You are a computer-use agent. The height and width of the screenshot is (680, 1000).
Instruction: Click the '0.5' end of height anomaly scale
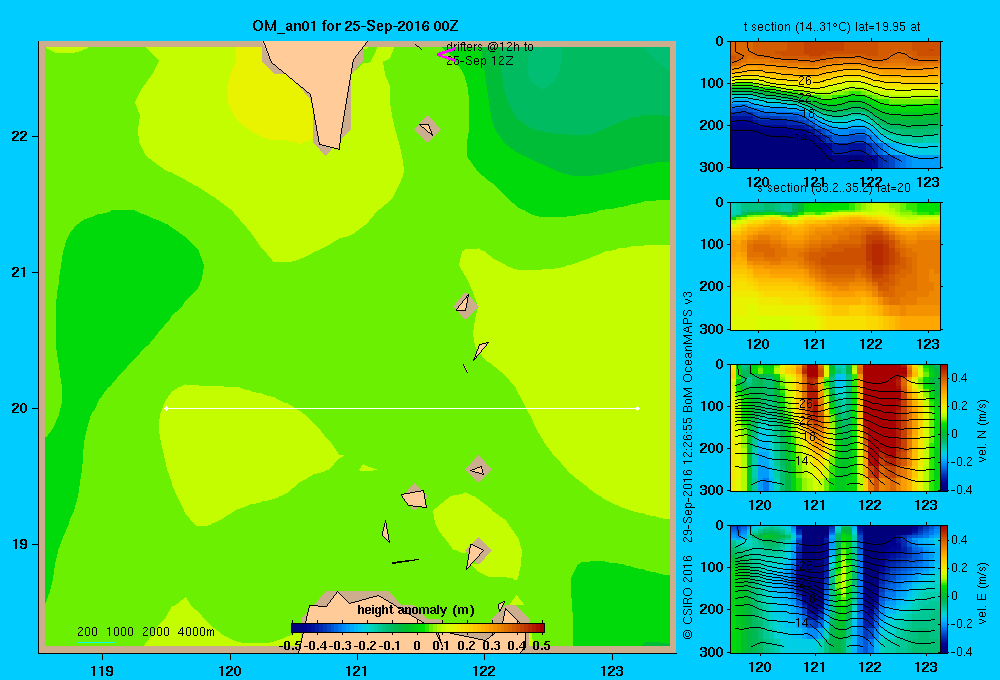541,646
